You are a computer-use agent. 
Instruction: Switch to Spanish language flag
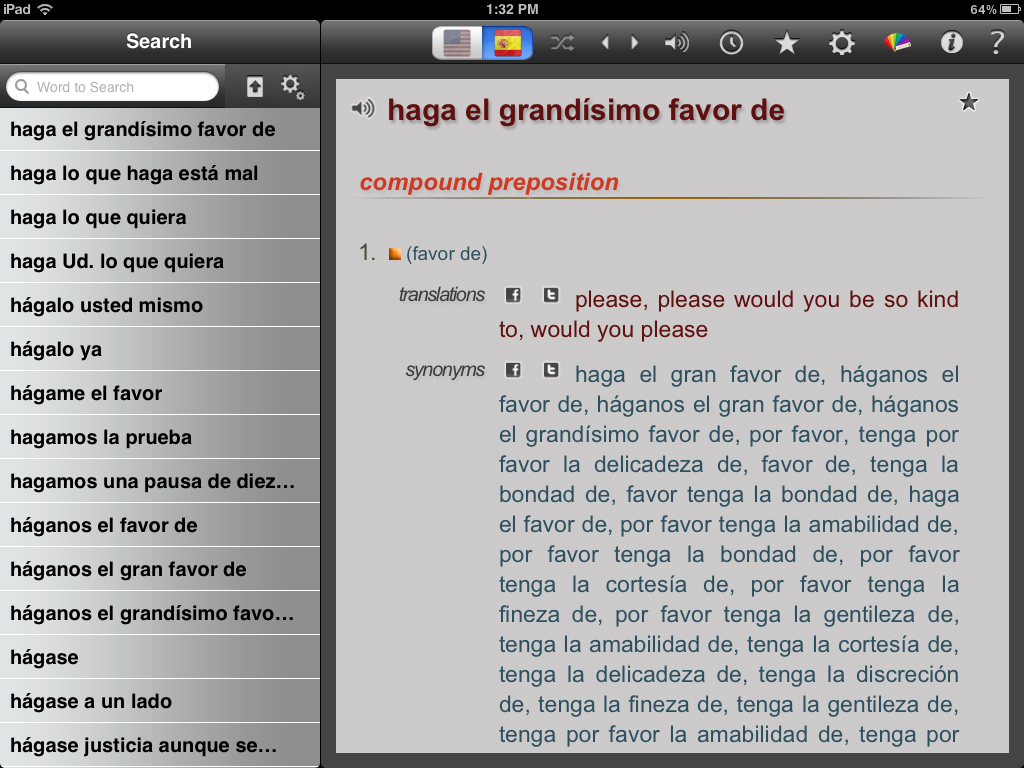[508, 43]
